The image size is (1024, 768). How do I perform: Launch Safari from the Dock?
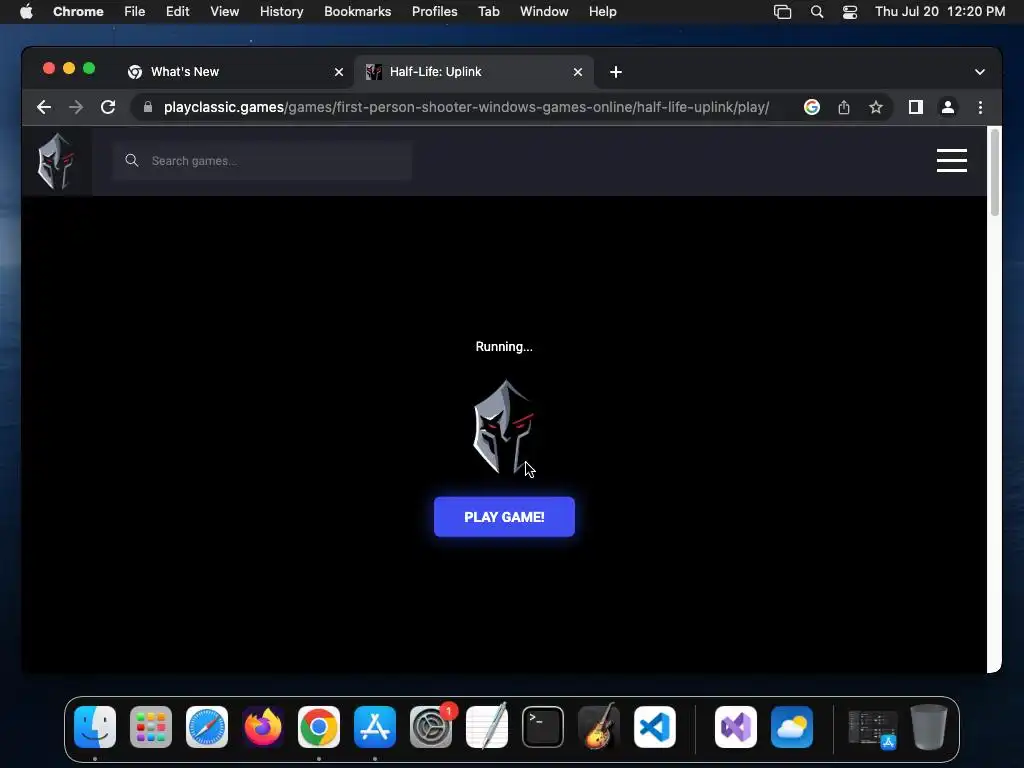pos(207,727)
